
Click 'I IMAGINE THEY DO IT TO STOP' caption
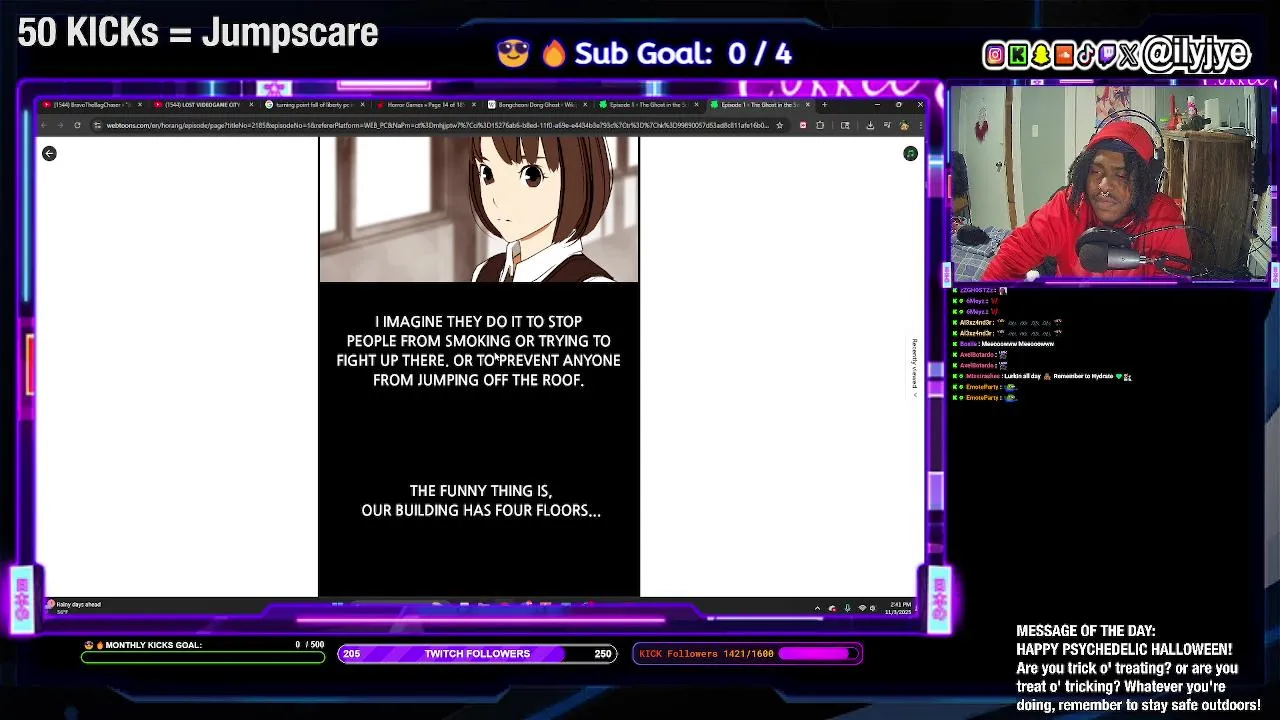point(478,322)
